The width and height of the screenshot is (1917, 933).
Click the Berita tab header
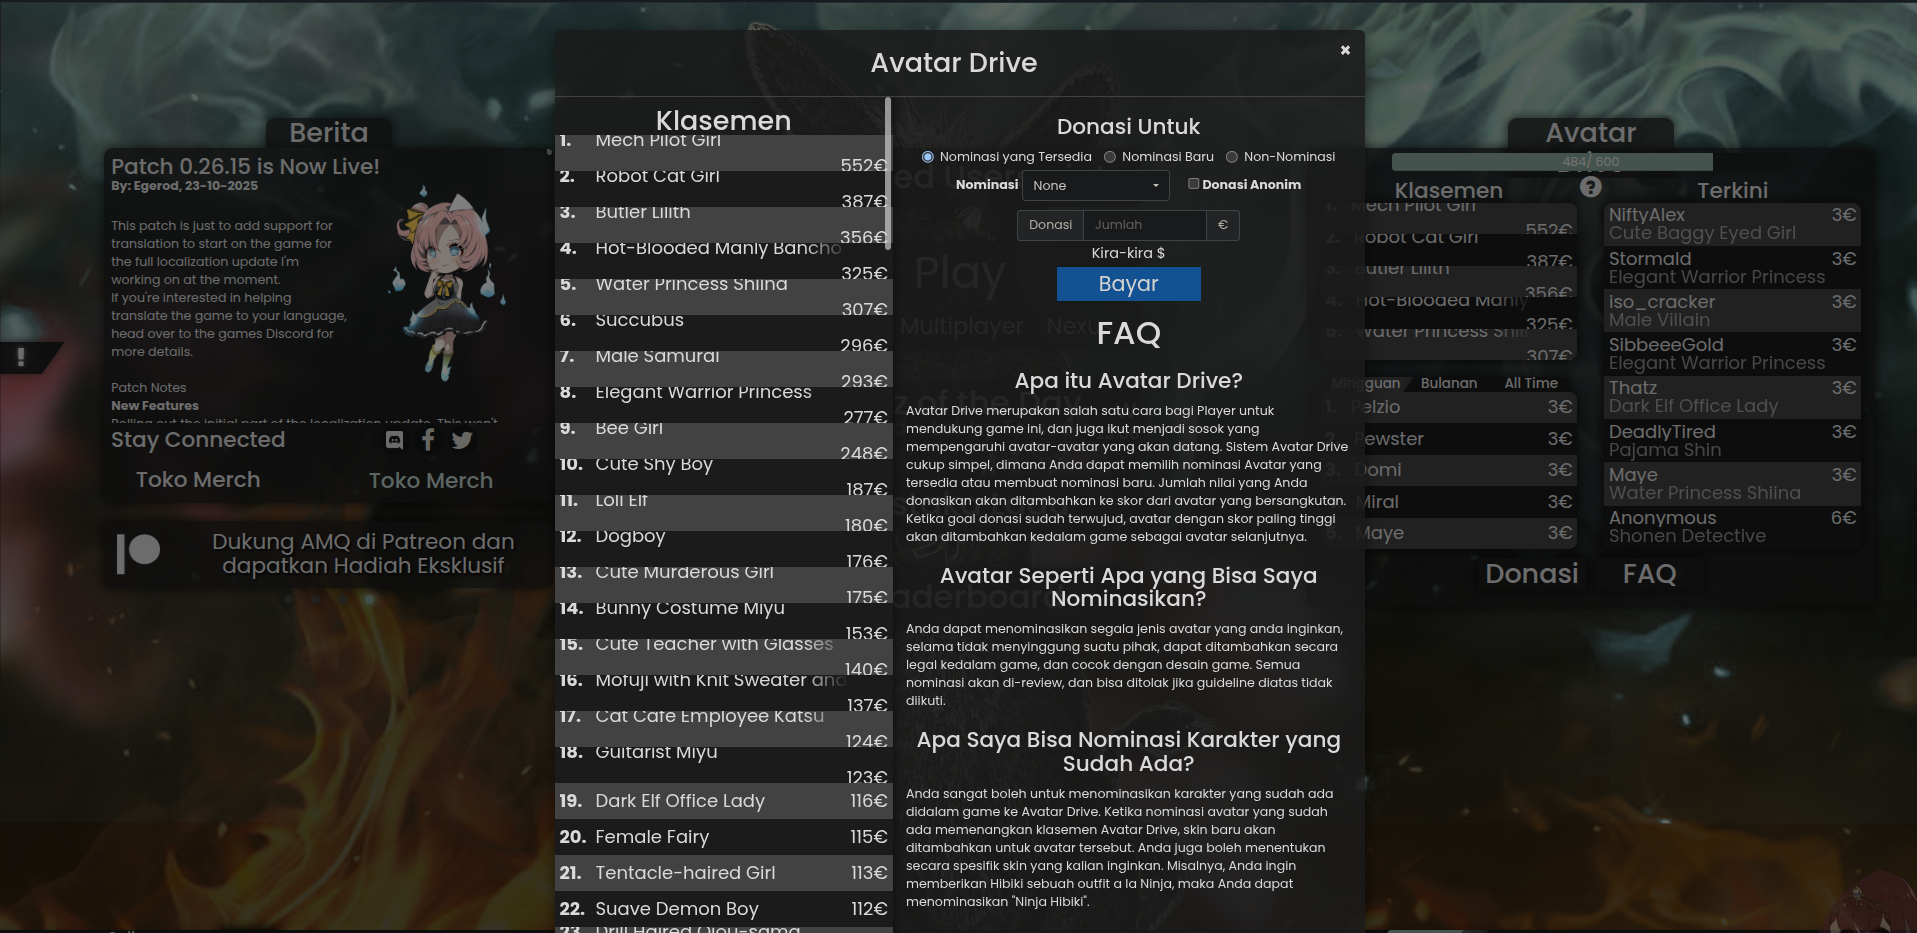pos(329,133)
